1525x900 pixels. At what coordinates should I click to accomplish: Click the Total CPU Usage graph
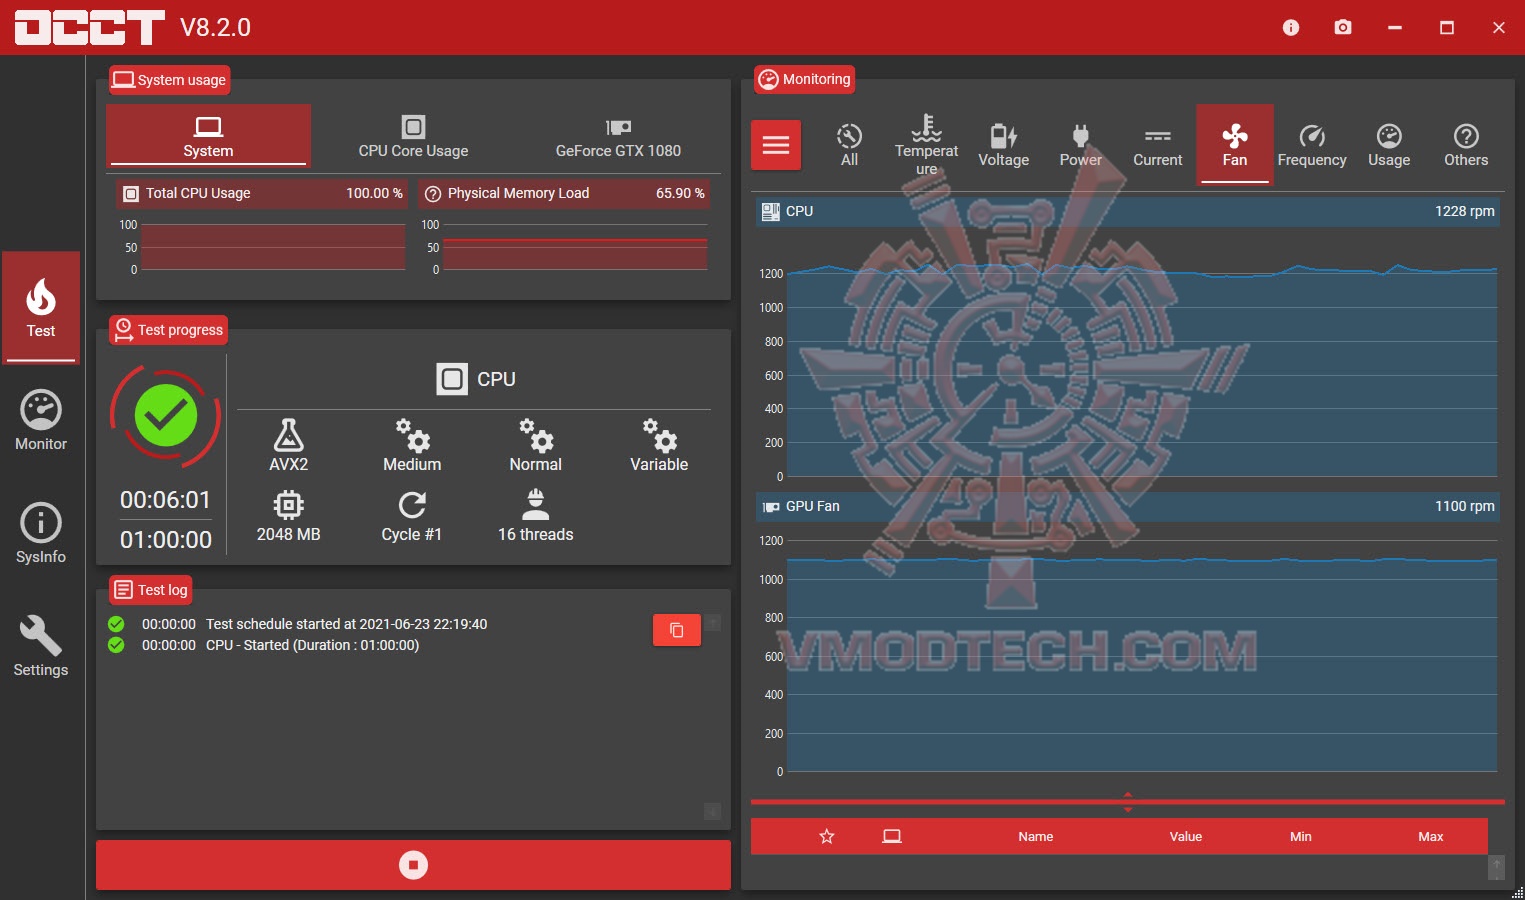[272, 247]
